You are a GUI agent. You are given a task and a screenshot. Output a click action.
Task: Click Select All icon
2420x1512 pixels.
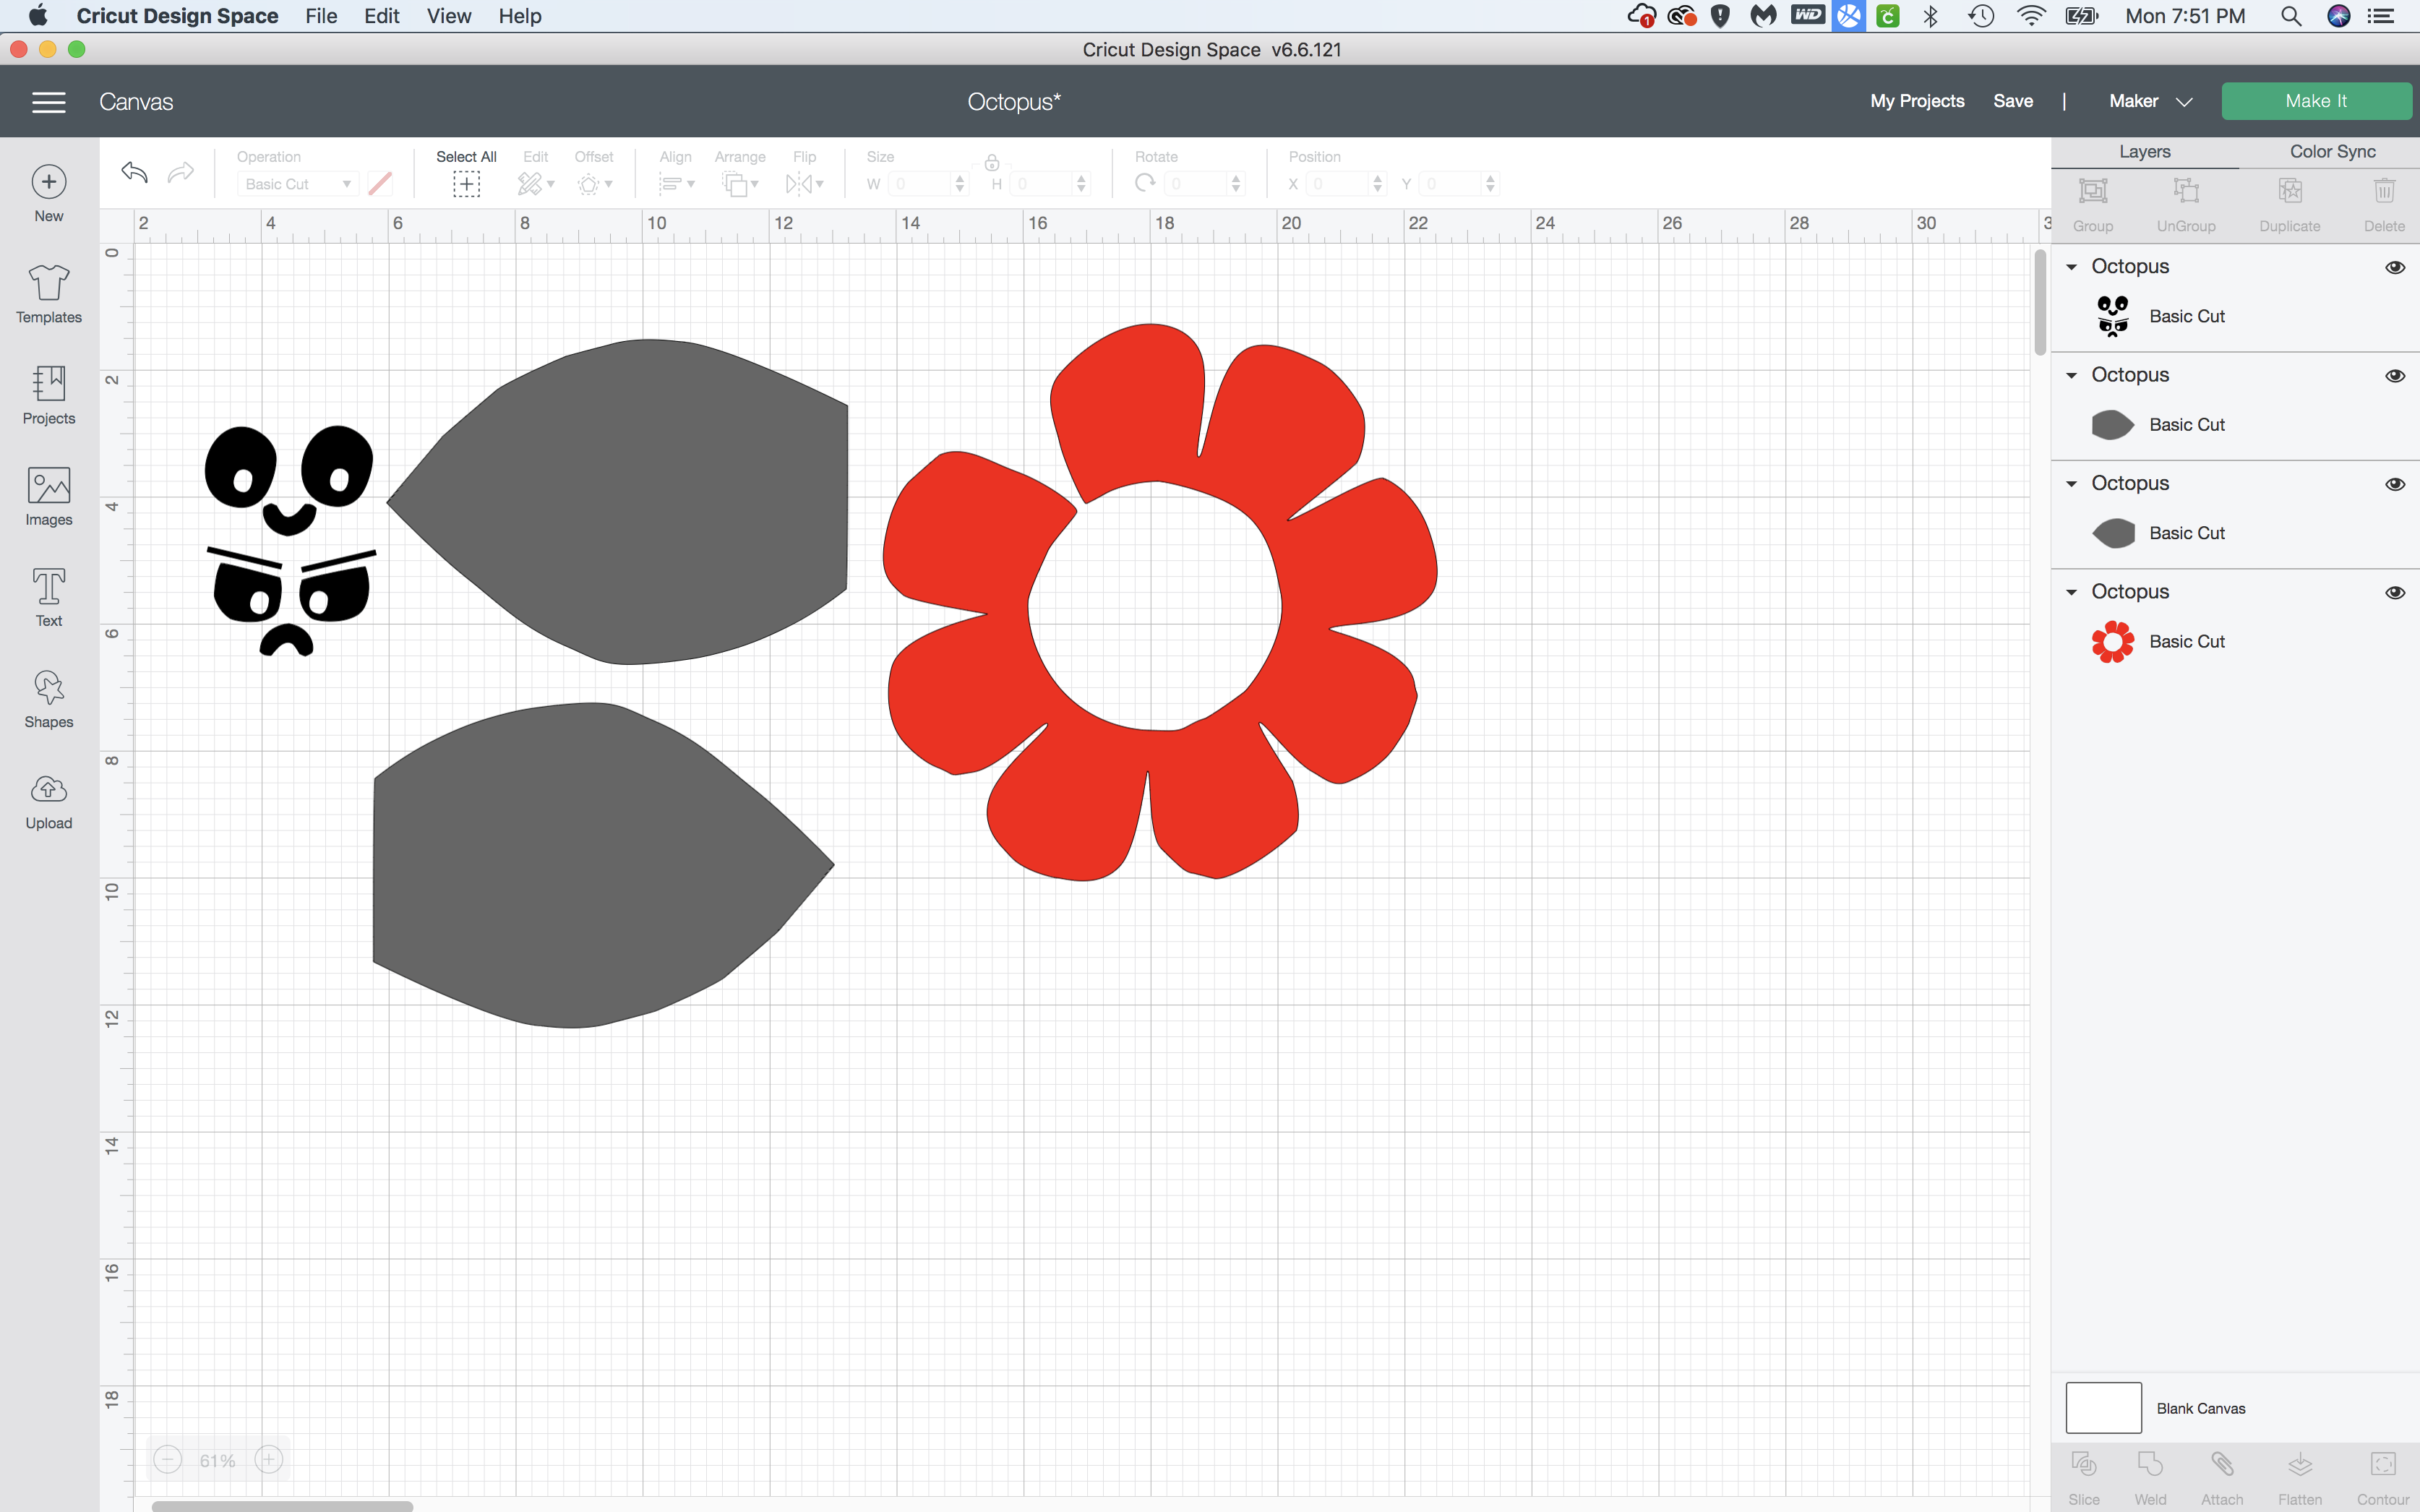point(466,183)
